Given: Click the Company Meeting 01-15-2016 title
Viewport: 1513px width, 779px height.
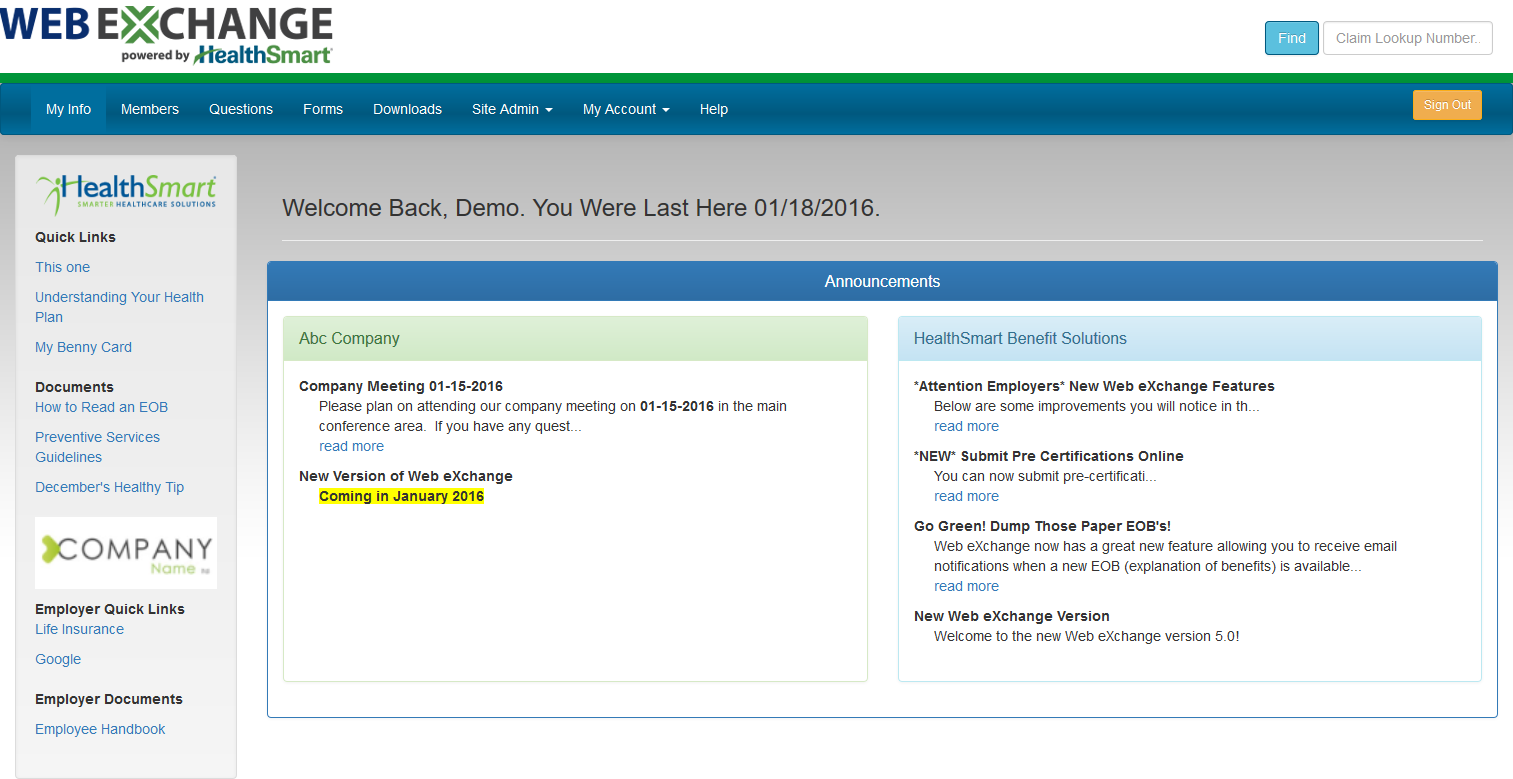Looking at the screenshot, I should (401, 386).
